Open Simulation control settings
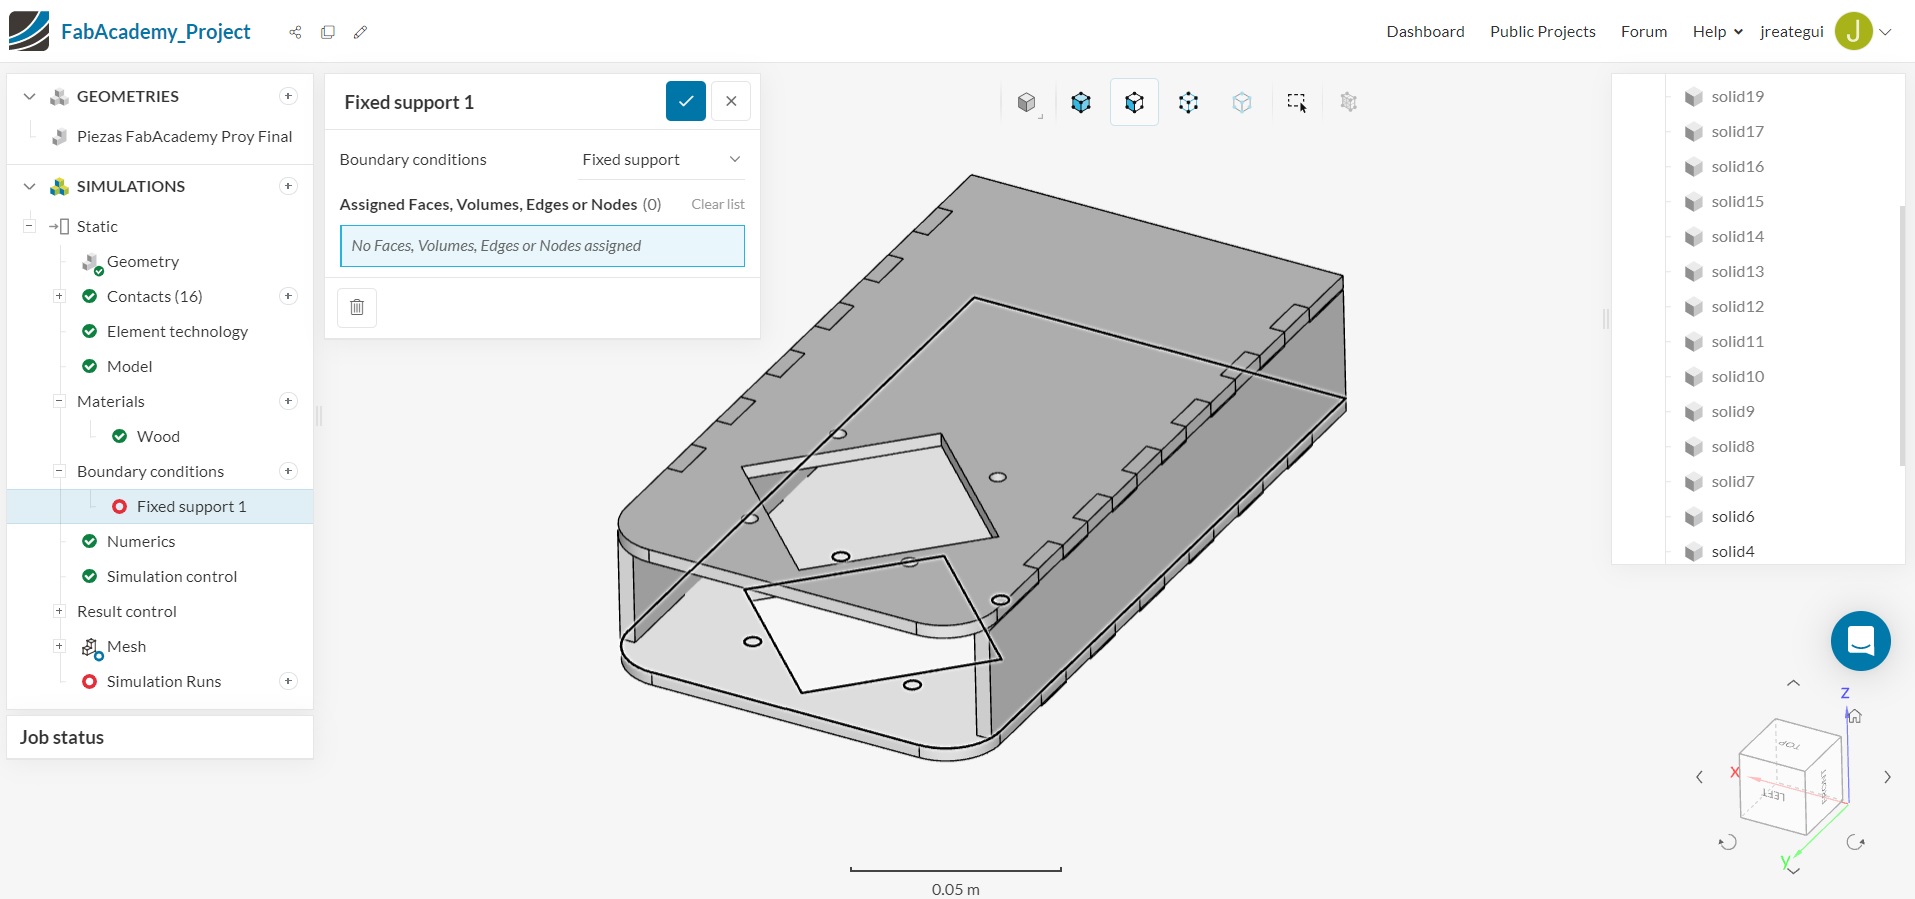Screen dimensions: 1915x899 tap(172, 577)
